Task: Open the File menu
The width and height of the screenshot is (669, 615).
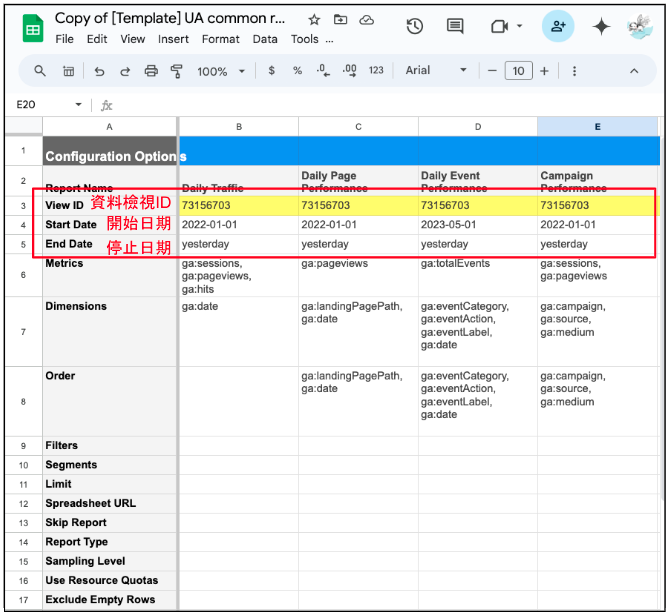Action: point(64,39)
